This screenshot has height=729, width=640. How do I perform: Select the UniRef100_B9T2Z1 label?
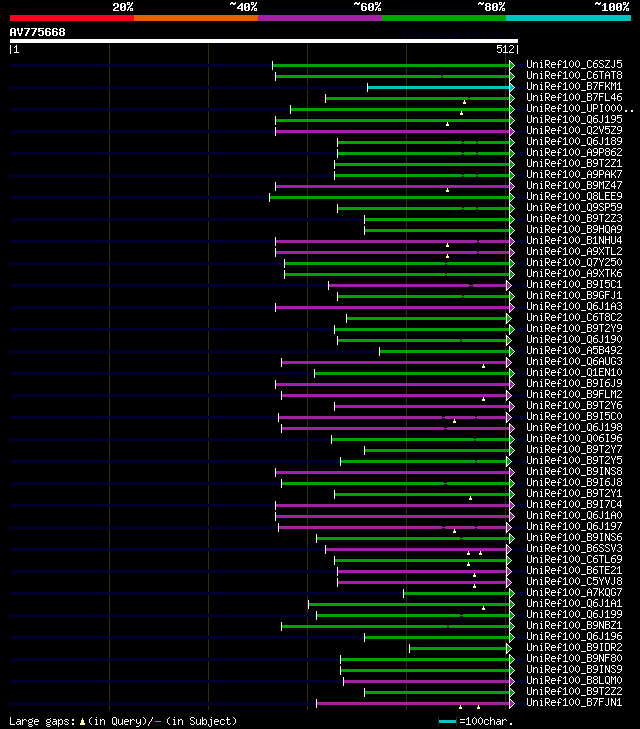pos(574,163)
